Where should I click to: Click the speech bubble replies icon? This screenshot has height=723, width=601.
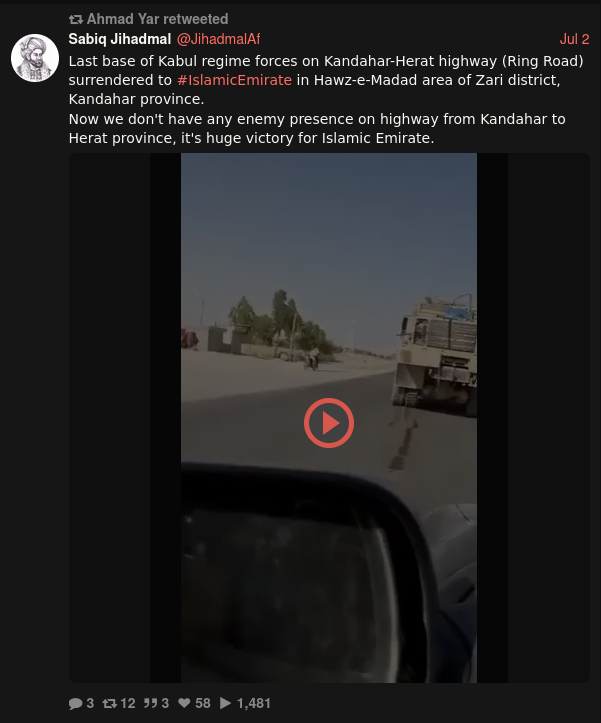75,703
